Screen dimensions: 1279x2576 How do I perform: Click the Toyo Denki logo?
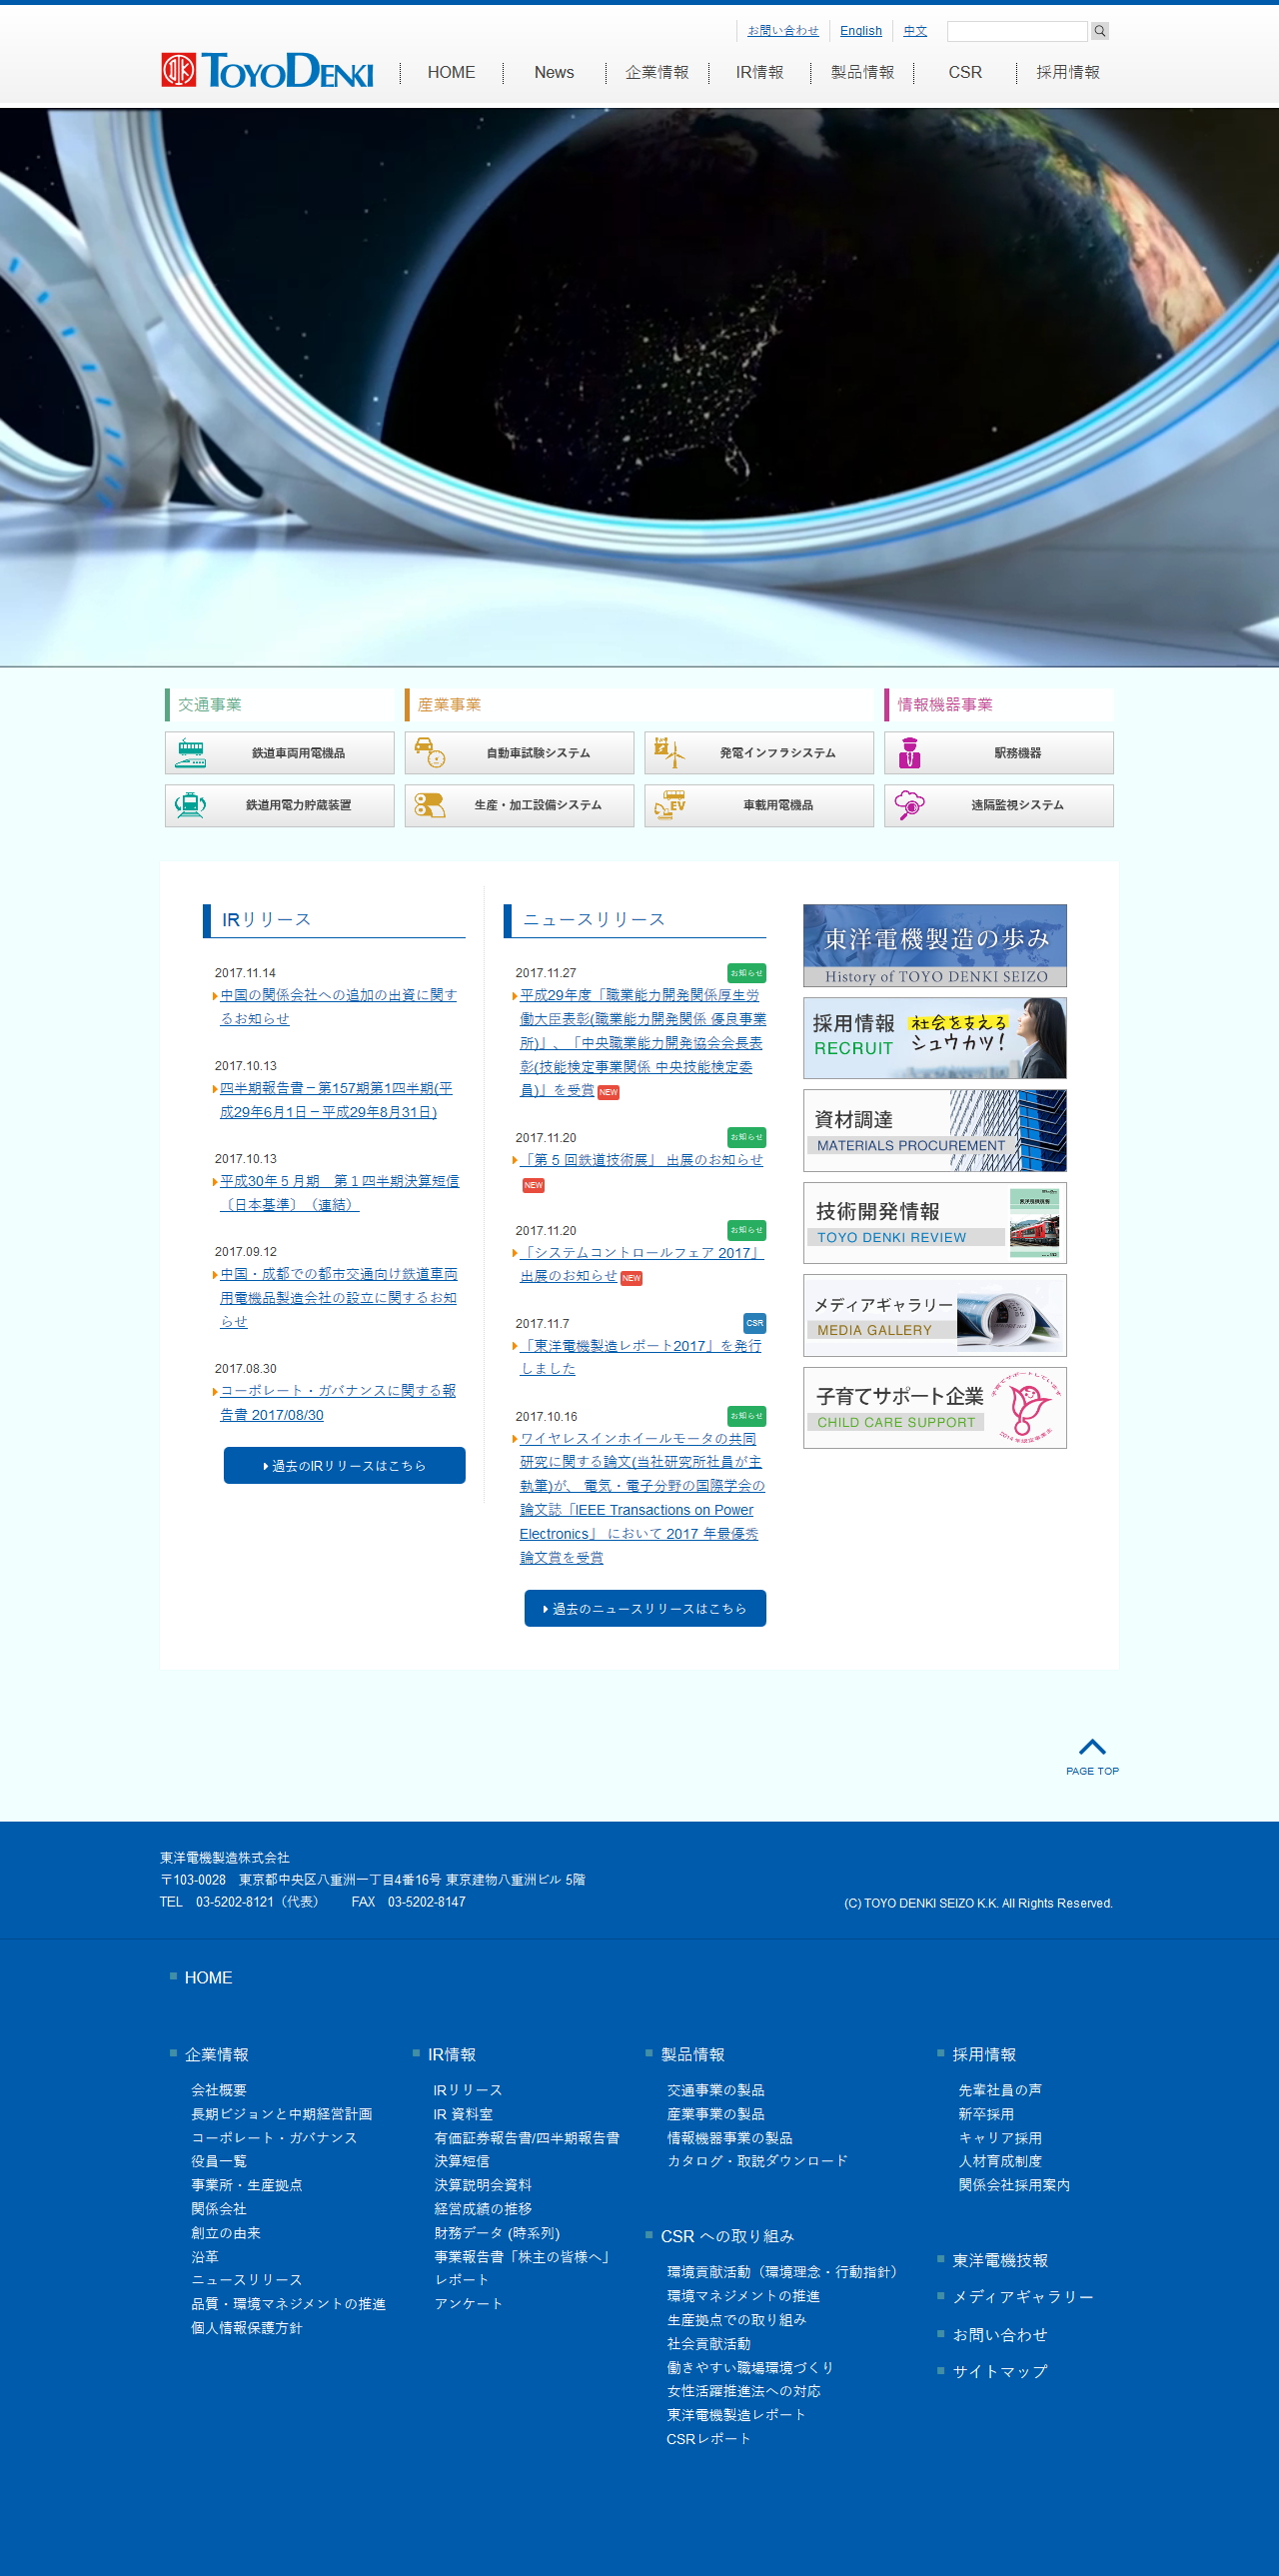click(267, 70)
